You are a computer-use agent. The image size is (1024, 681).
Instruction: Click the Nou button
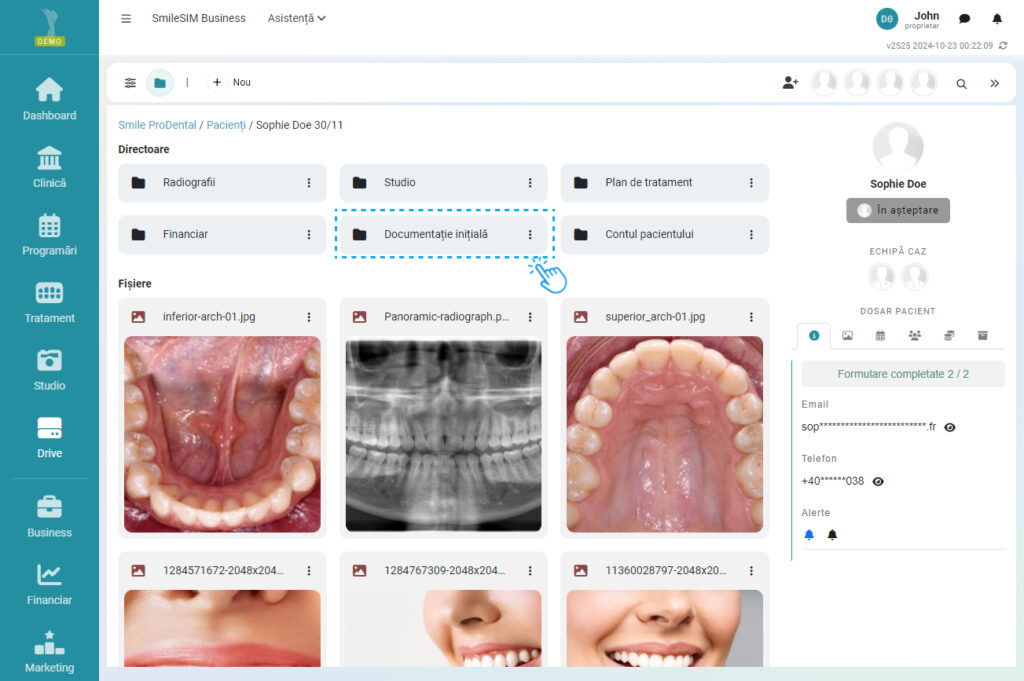[x=231, y=83]
